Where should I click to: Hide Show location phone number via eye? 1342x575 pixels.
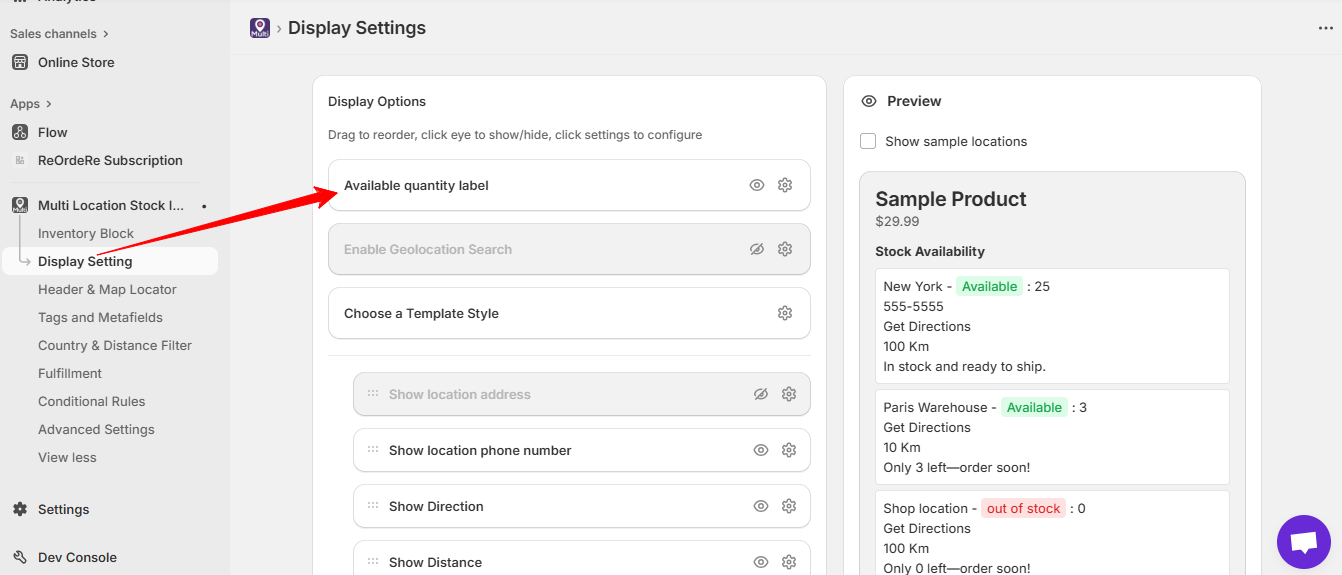click(x=761, y=450)
